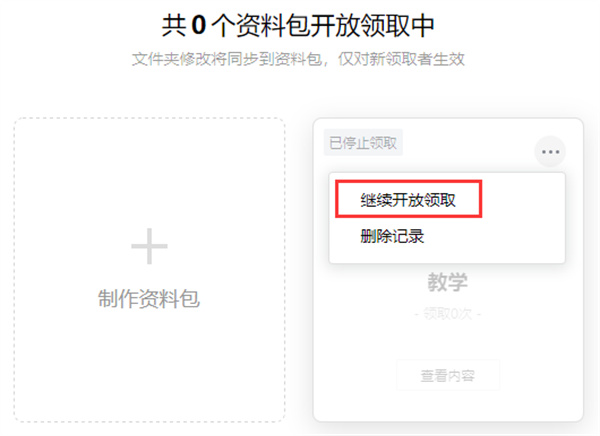Click the subtitle 文件夹修改将同步到资料包

pyautogui.click(x=227, y=59)
